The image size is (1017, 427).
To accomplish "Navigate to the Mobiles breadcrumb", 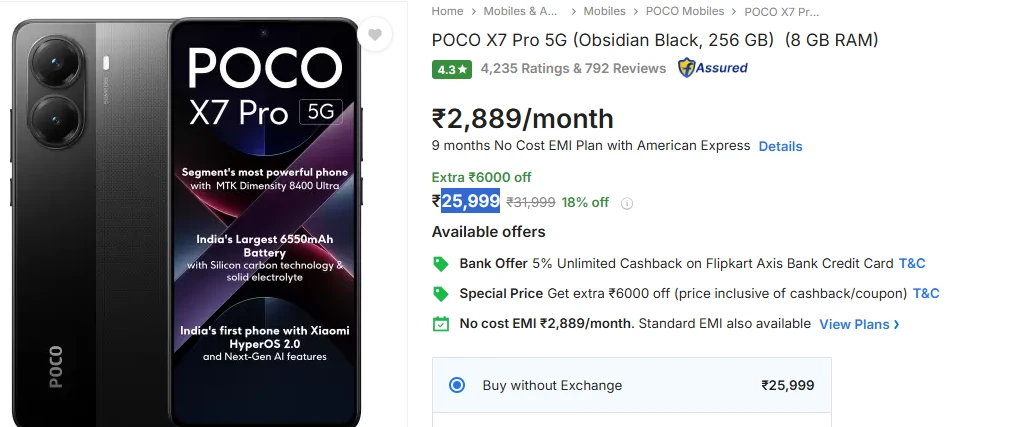I will tap(604, 11).
